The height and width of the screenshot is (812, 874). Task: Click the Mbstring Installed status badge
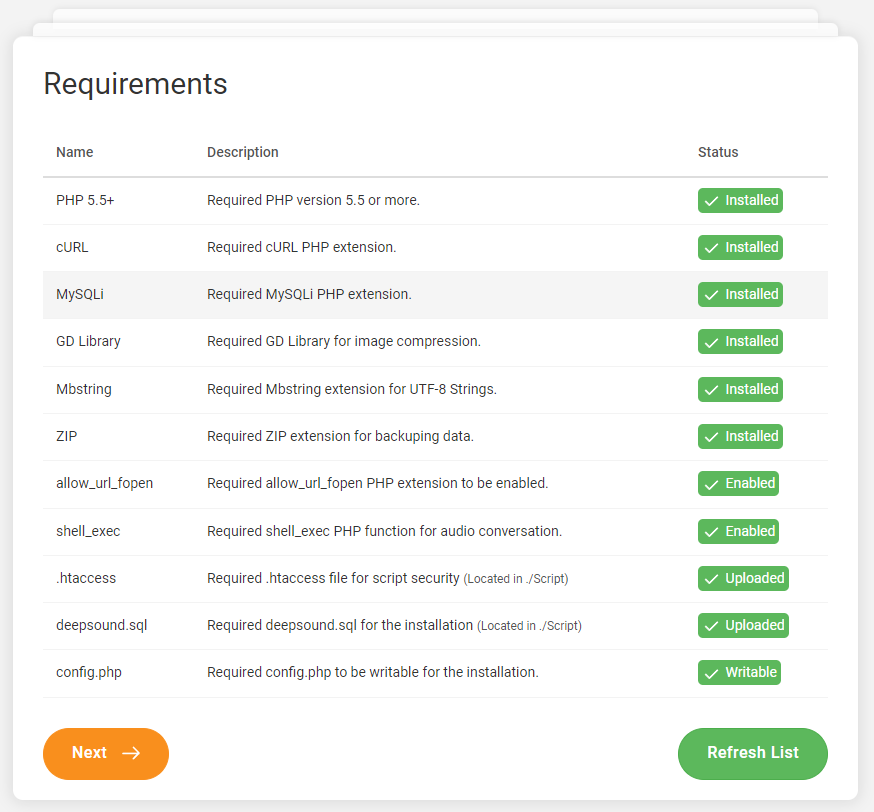click(x=740, y=389)
